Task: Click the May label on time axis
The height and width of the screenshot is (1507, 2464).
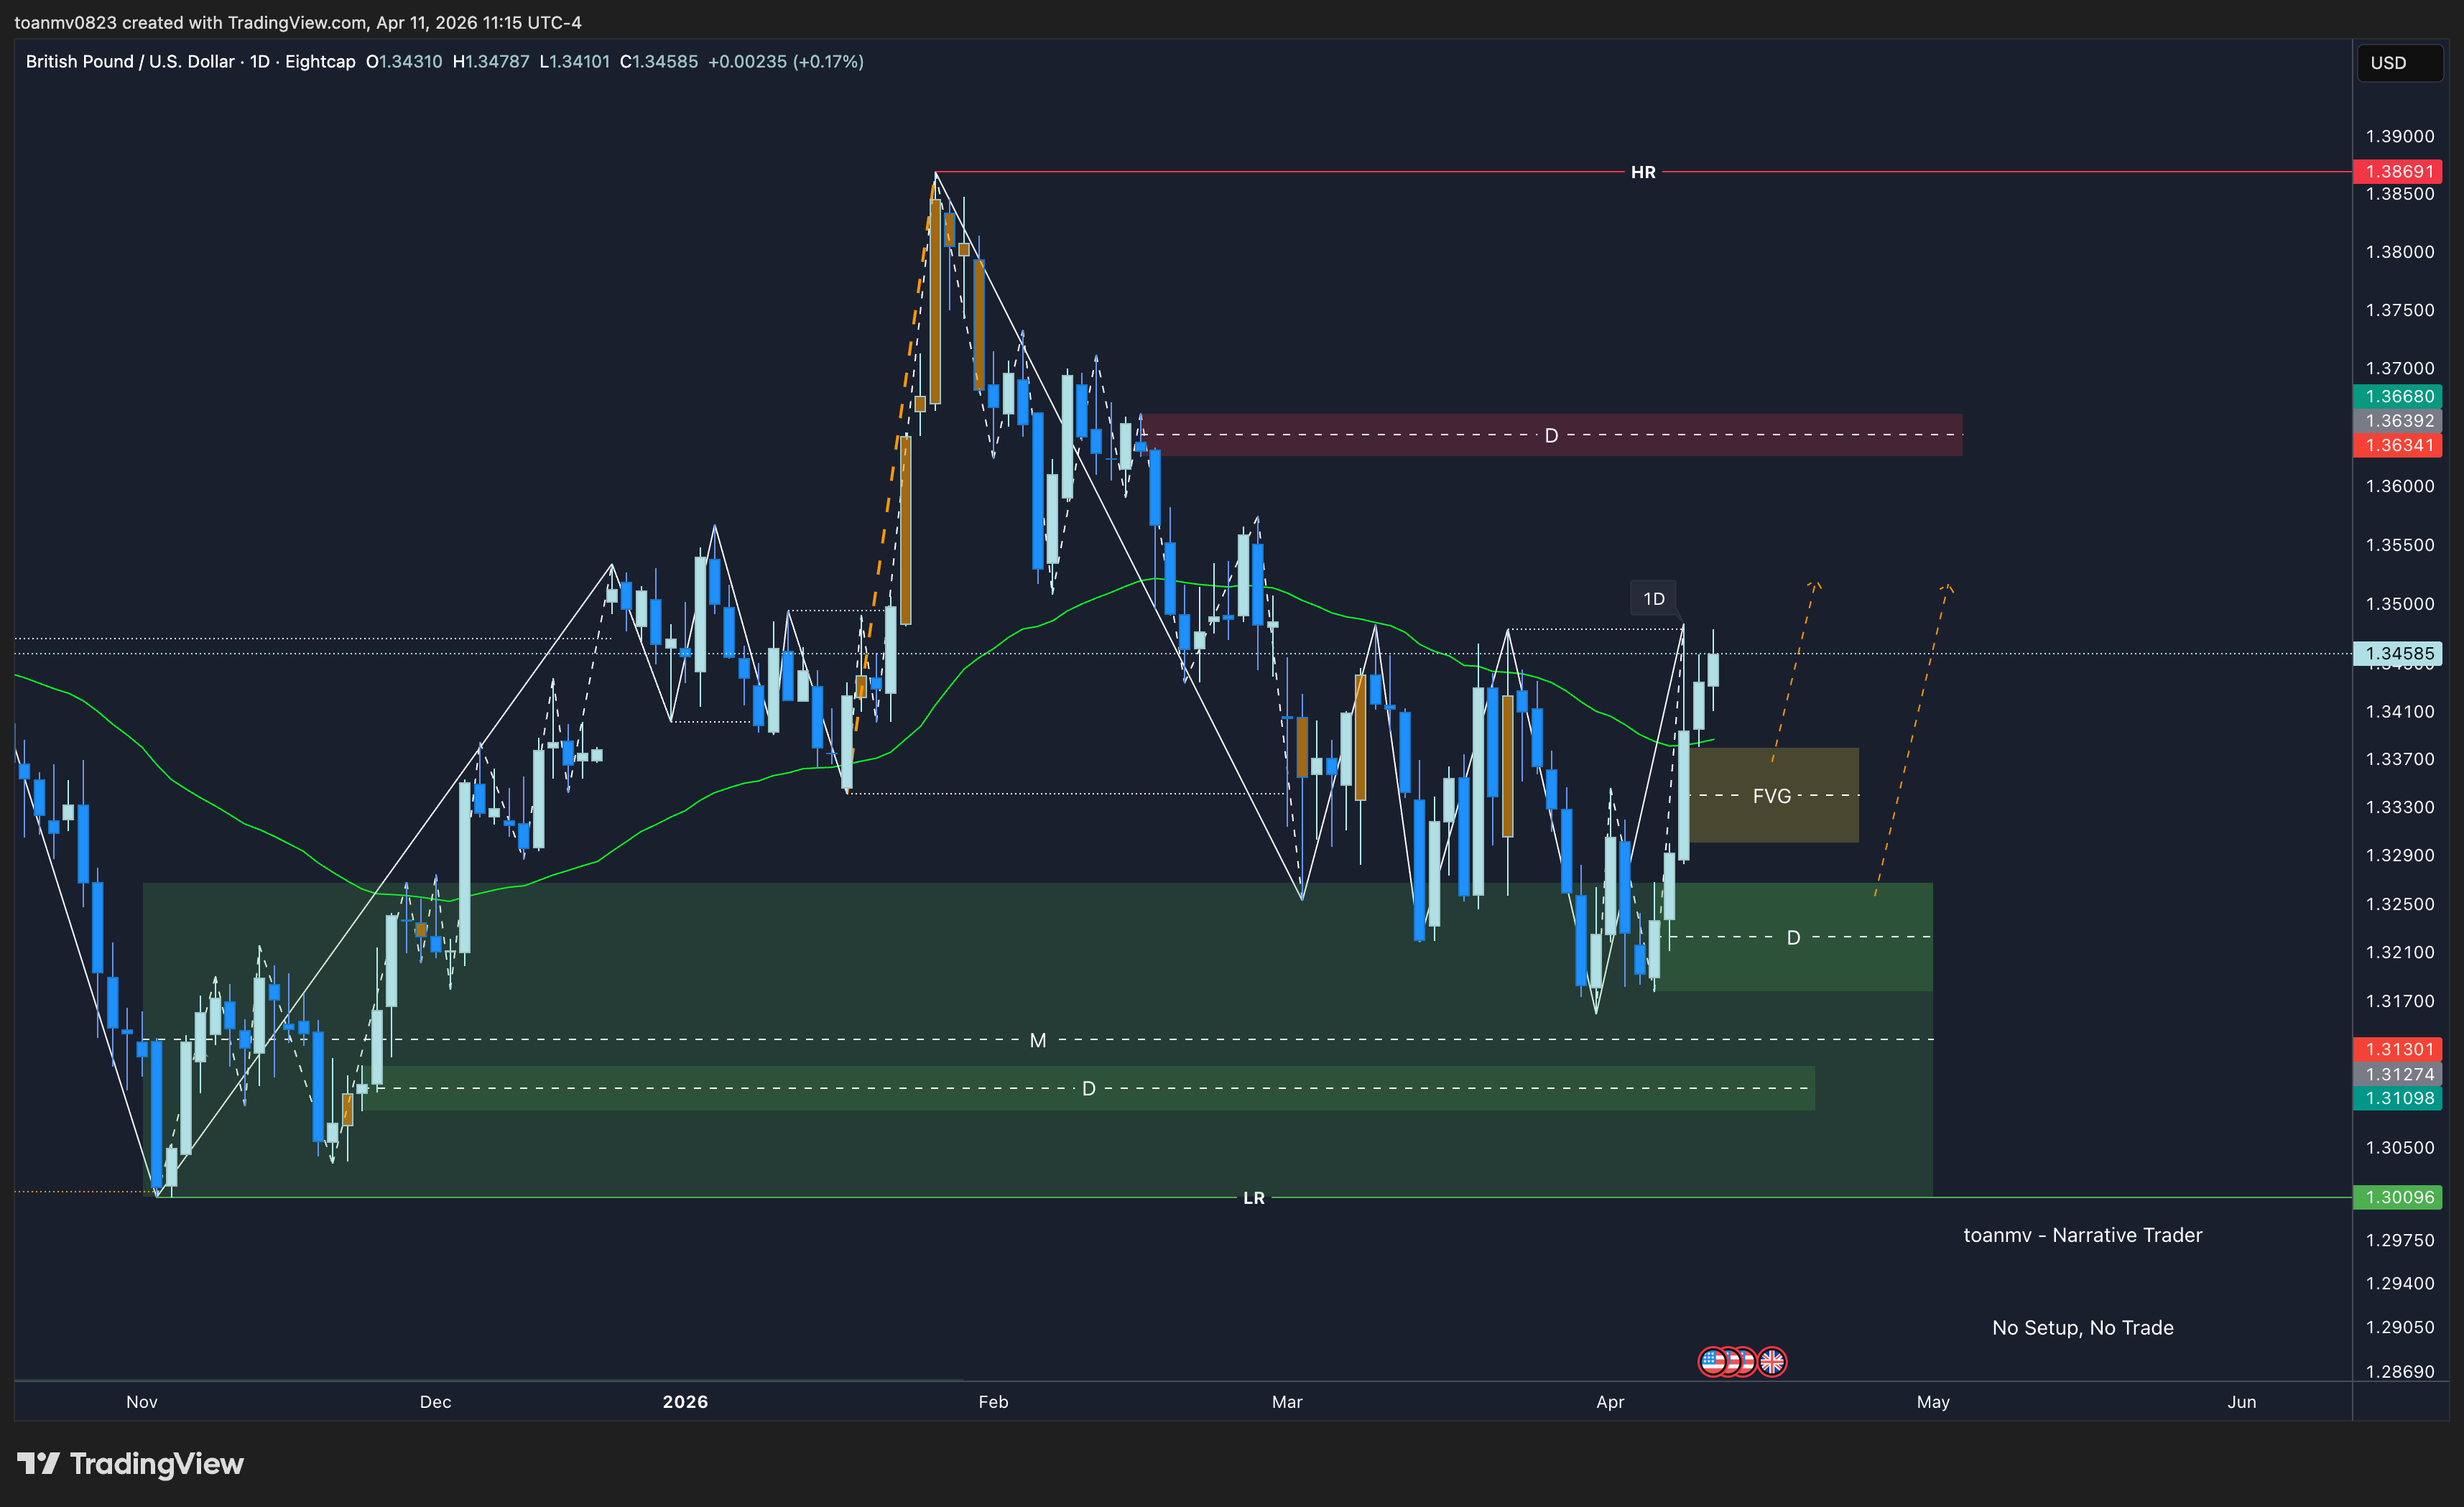Action: (1933, 1402)
